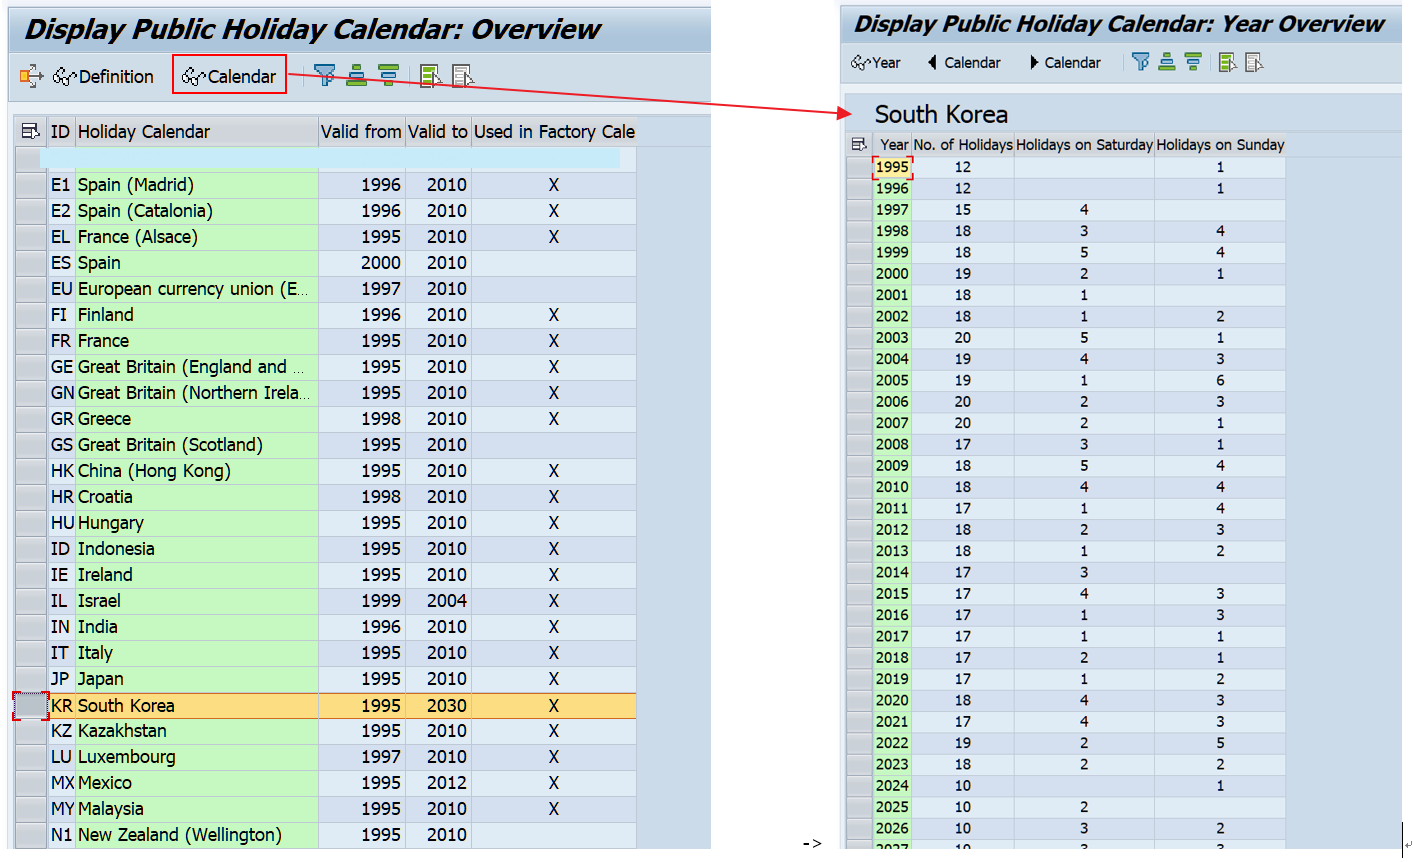Click the export icon left of Definition
The height and width of the screenshot is (862, 1413).
click(x=31, y=76)
